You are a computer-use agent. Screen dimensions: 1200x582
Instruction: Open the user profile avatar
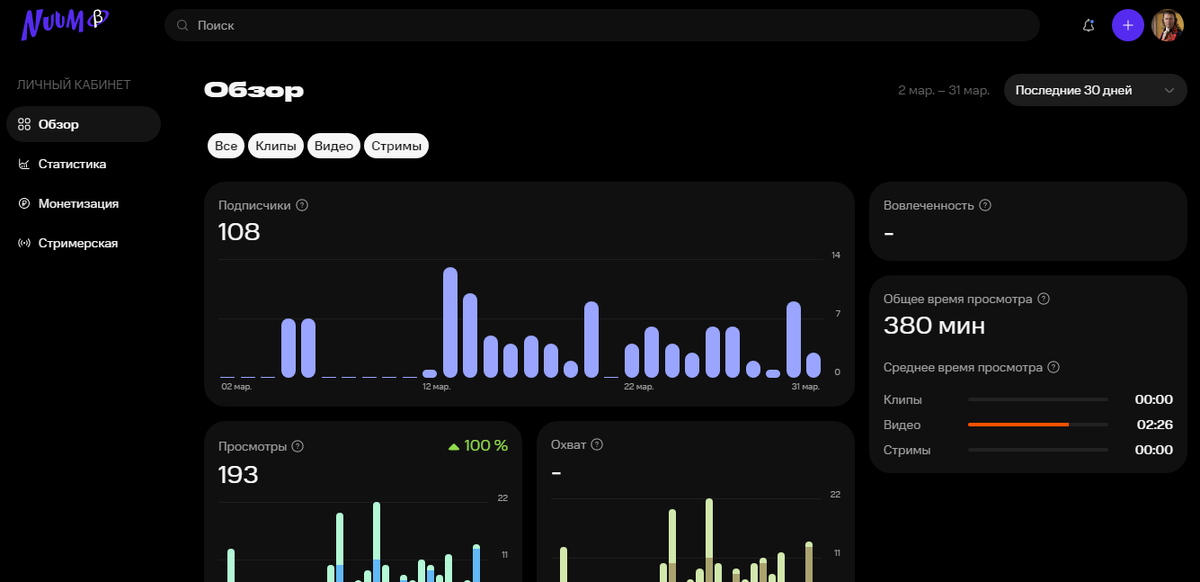(1168, 26)
